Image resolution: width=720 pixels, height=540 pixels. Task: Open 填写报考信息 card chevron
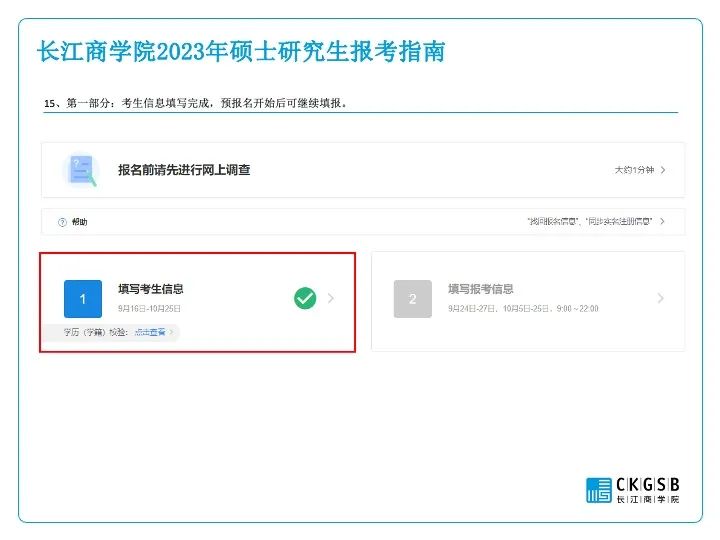coord(660,298)
